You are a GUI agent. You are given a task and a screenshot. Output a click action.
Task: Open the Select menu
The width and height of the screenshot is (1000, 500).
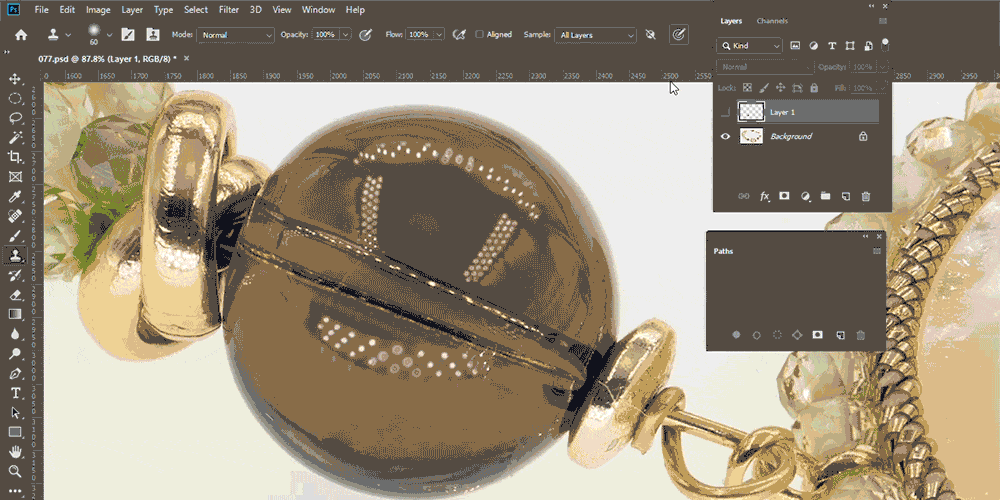pyautogui.click(x=196, y=10)
